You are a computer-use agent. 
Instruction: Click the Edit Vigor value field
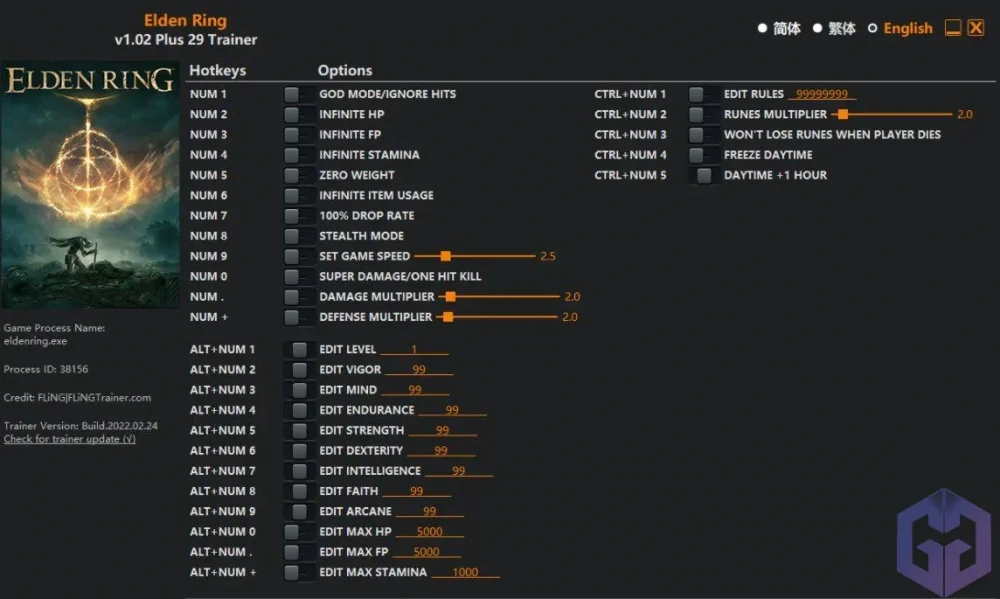click(x=419, y=370)
